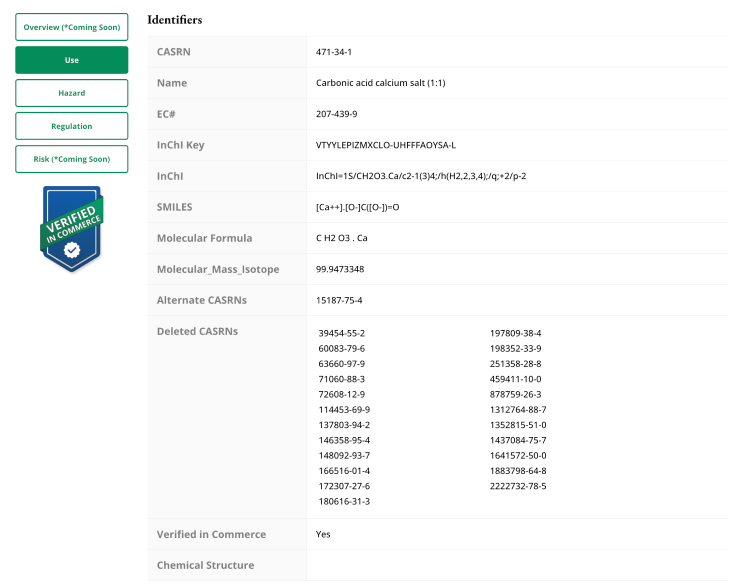Select deleted CASRN 172307-27-6
Screen dimensions: 739x585
coord(344,486)
